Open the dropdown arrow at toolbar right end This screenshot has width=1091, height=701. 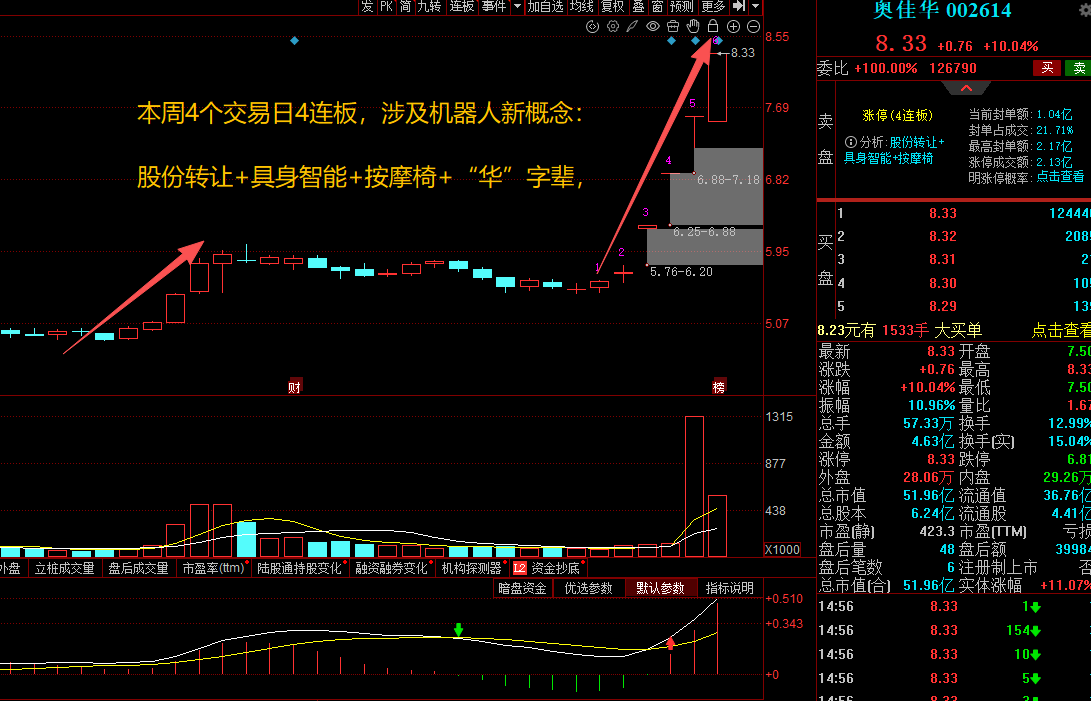tap(756, 6)
